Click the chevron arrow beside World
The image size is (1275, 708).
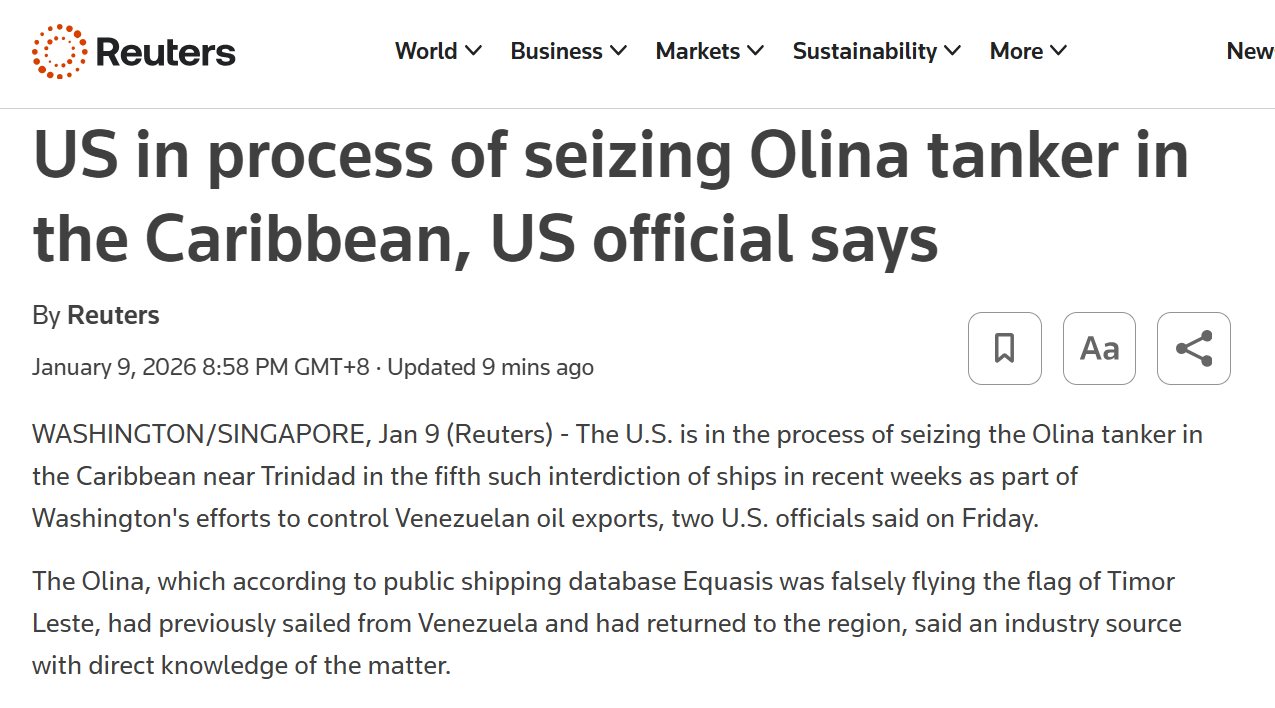pyautogui.click(x=473, y=51)
